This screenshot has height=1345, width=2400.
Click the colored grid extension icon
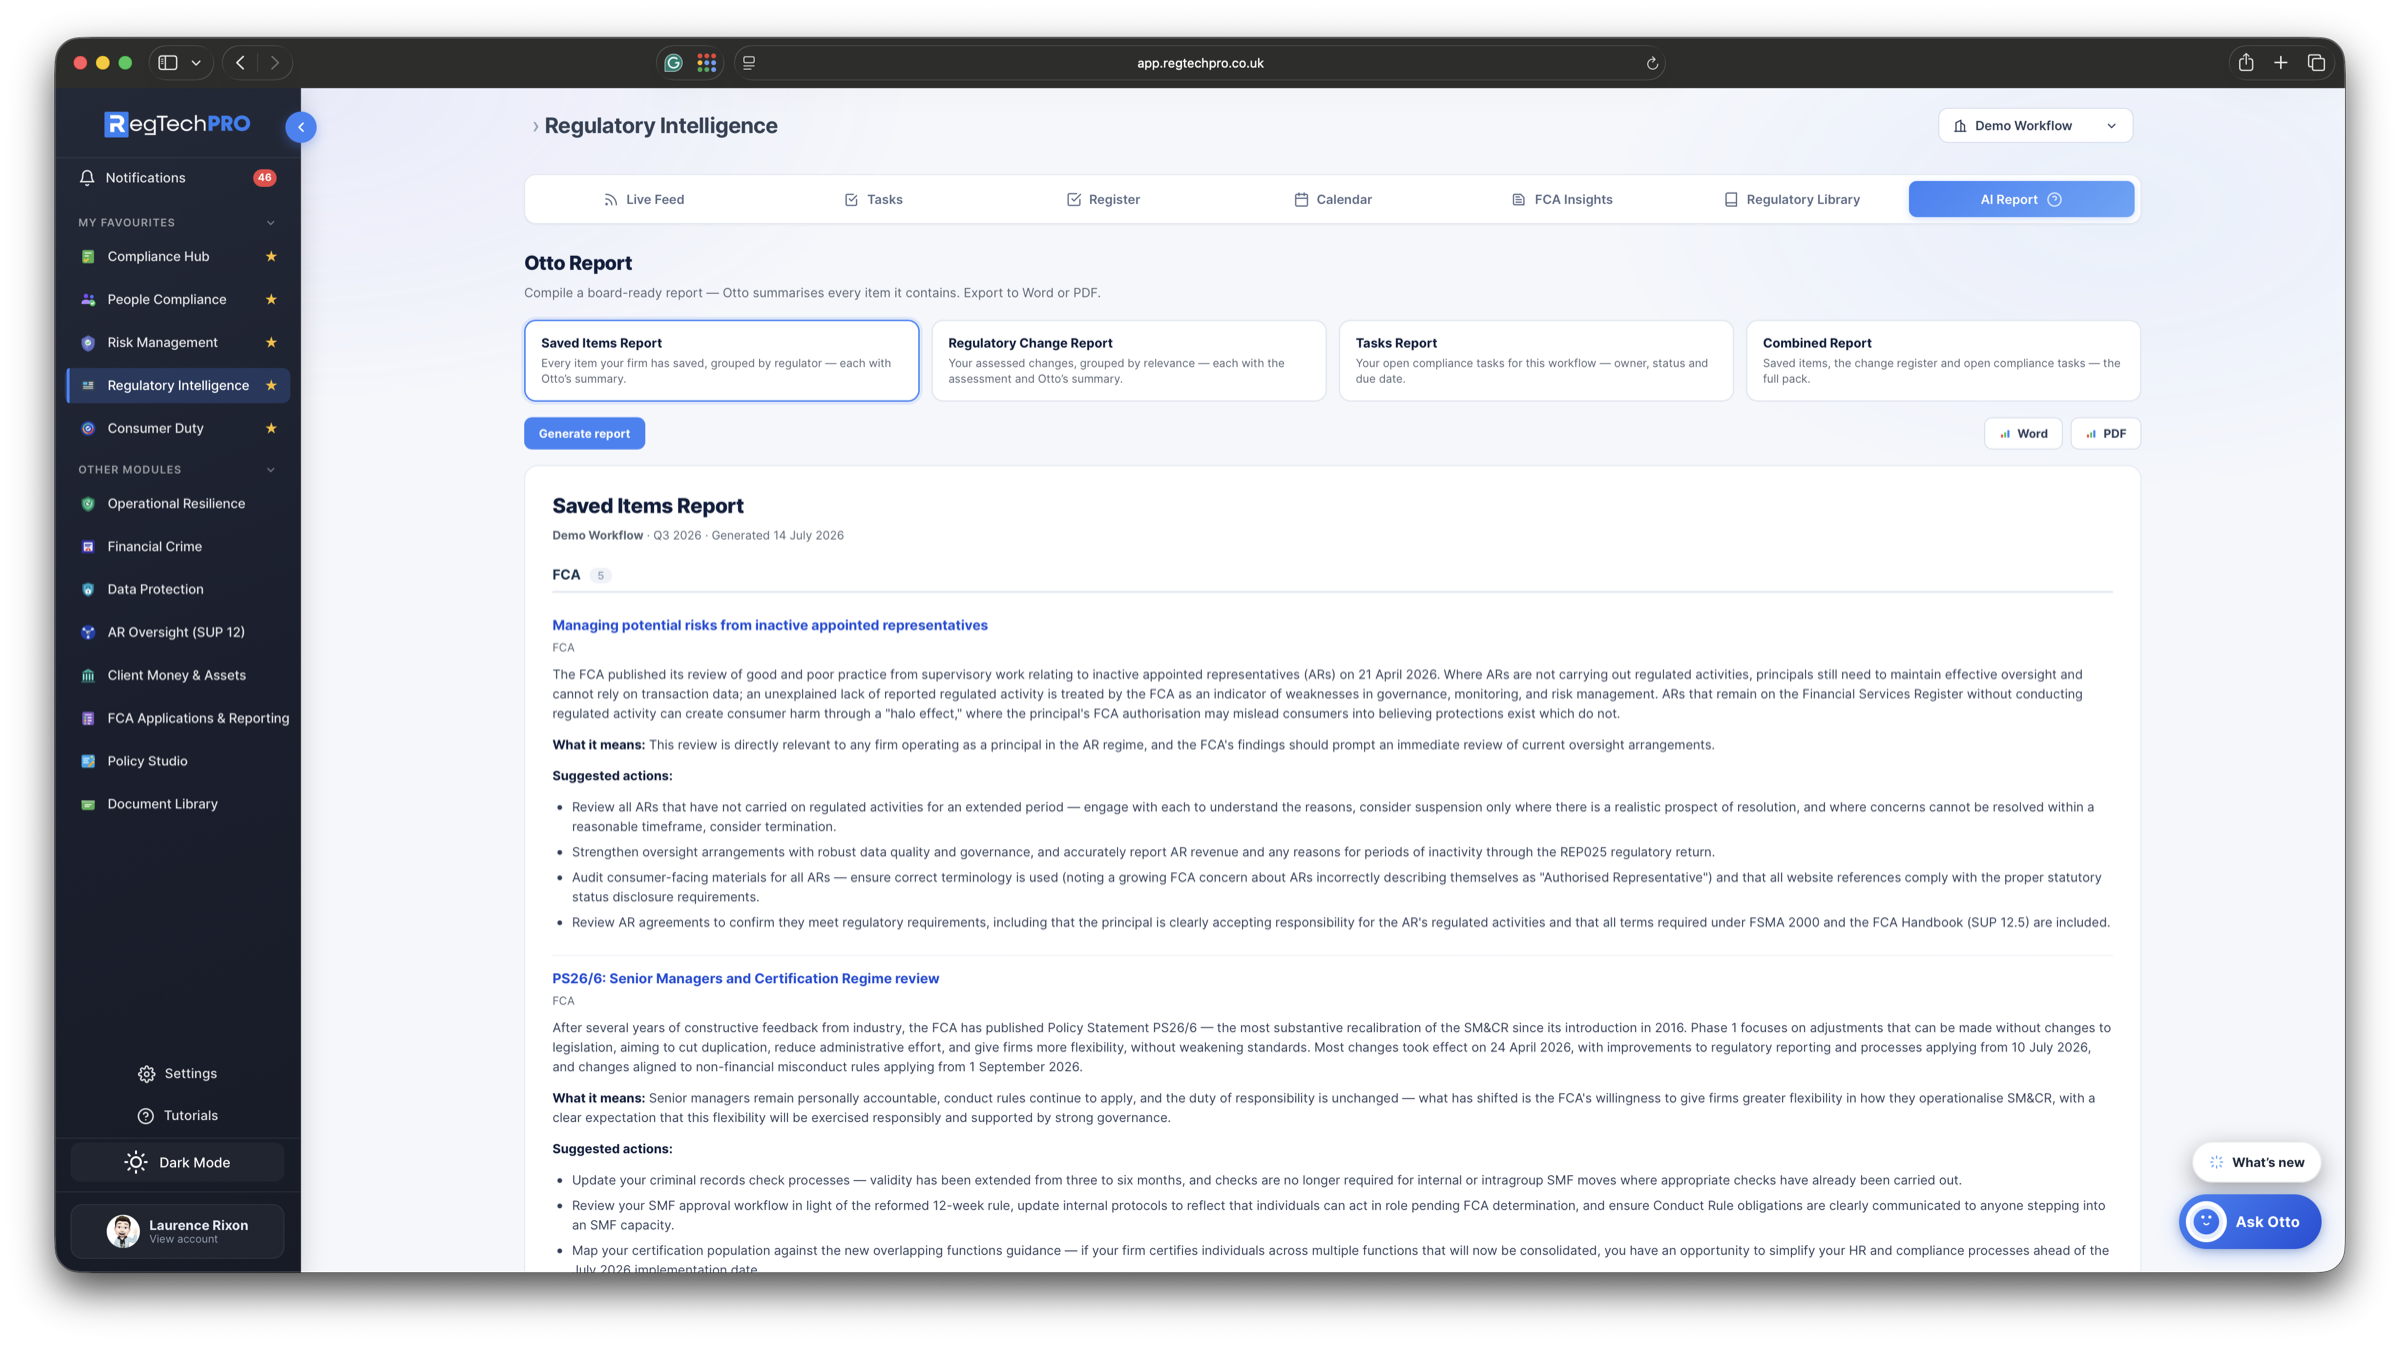pyautogui.click(x=707, y=62)
